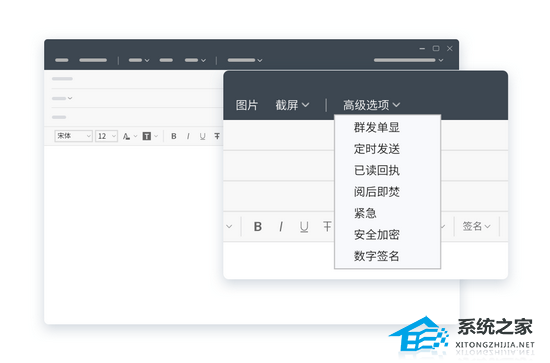Open the 宋体 font family dropdown

(x=73, y=136)
